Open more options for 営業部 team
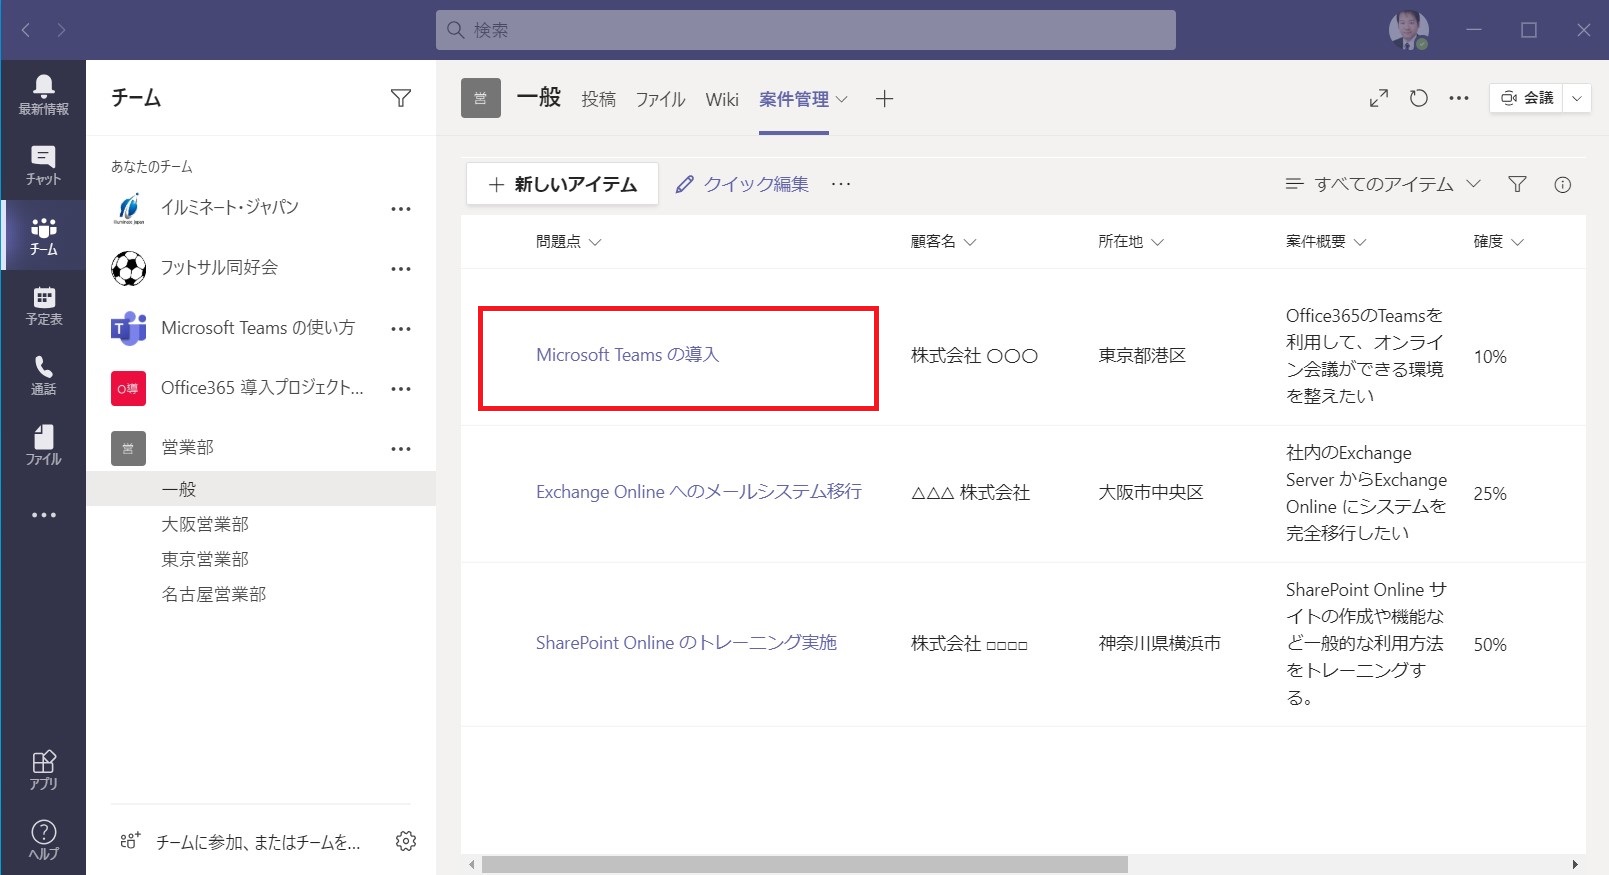This screenshot has height=875, width=1609. [401, 449]
